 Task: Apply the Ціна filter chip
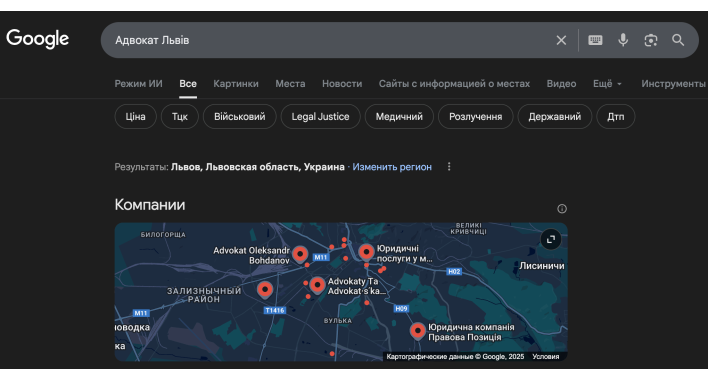(x=135, y=116)
